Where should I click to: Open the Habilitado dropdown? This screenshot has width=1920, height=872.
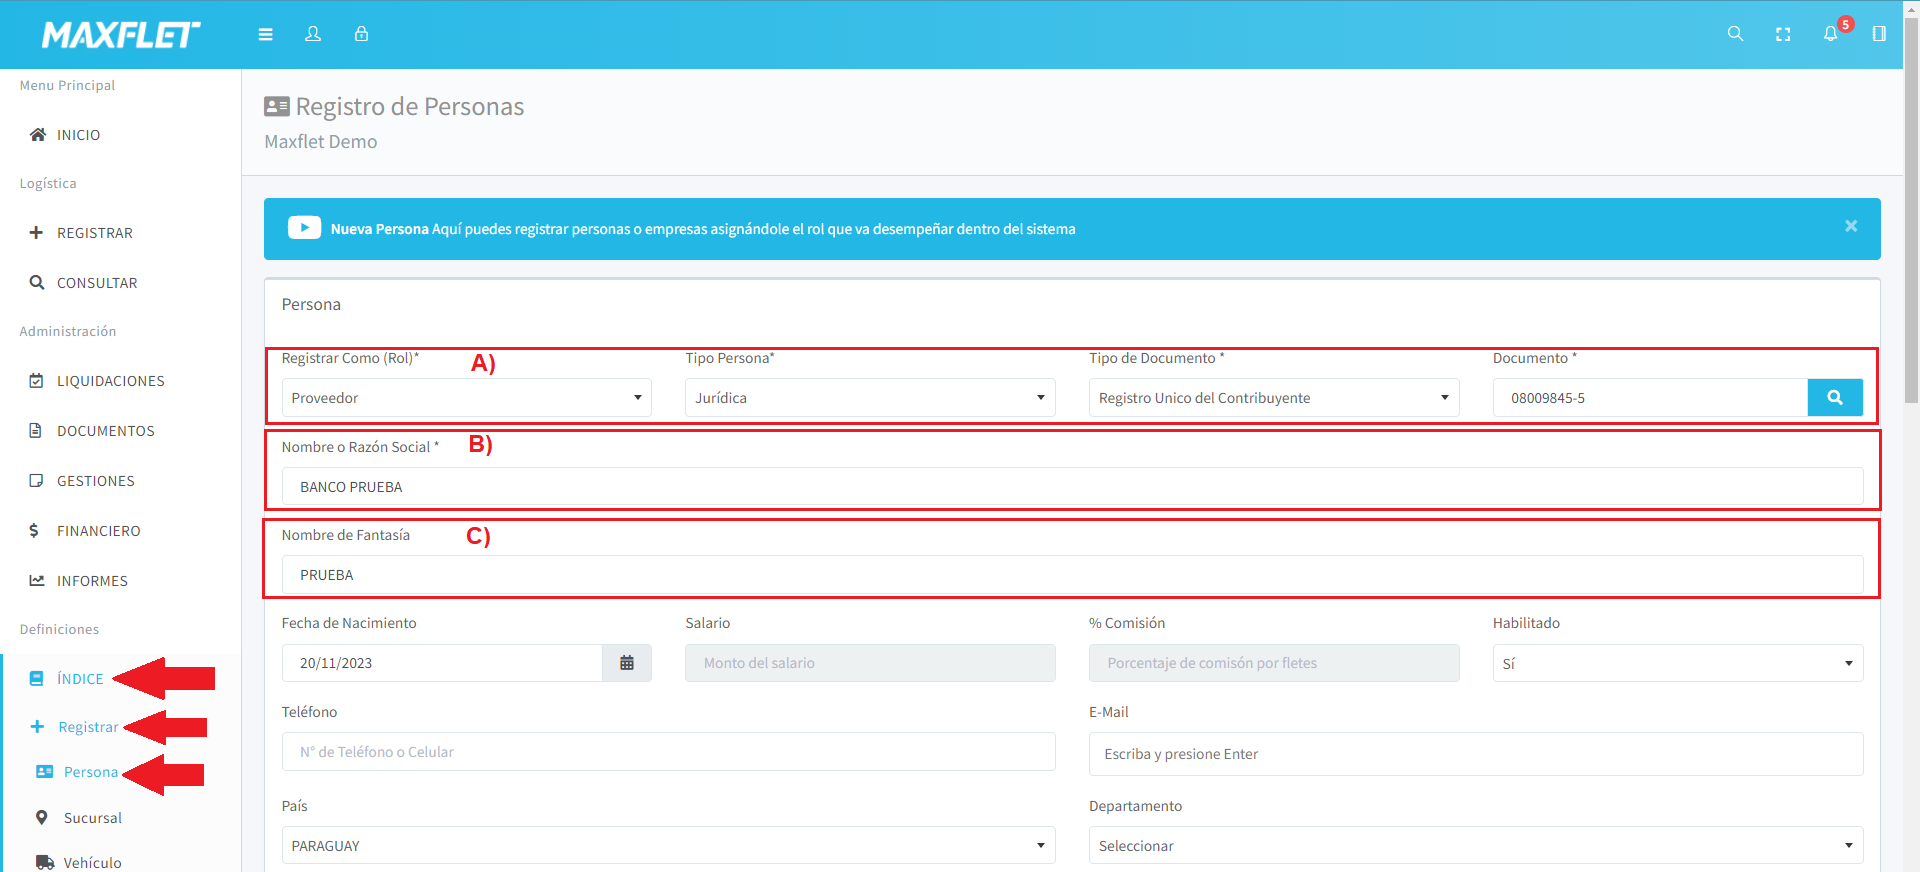(1677, 663)
